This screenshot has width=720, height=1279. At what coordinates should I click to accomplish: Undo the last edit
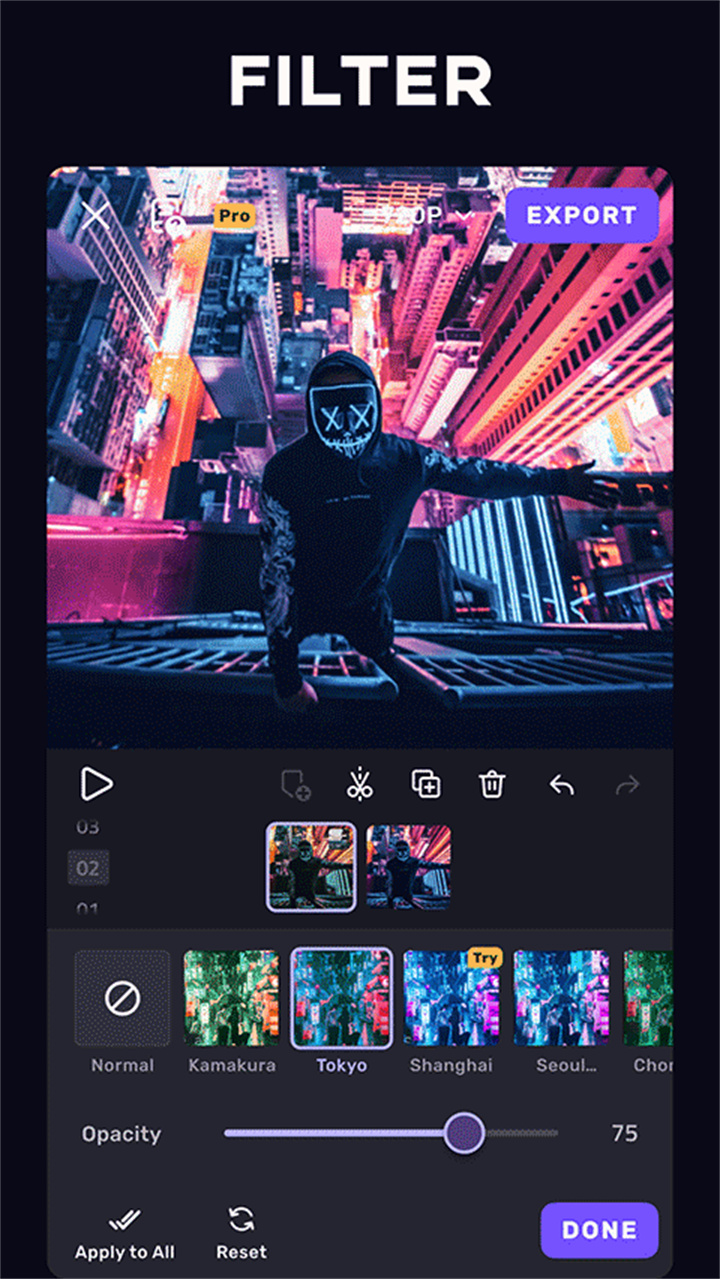561,786
